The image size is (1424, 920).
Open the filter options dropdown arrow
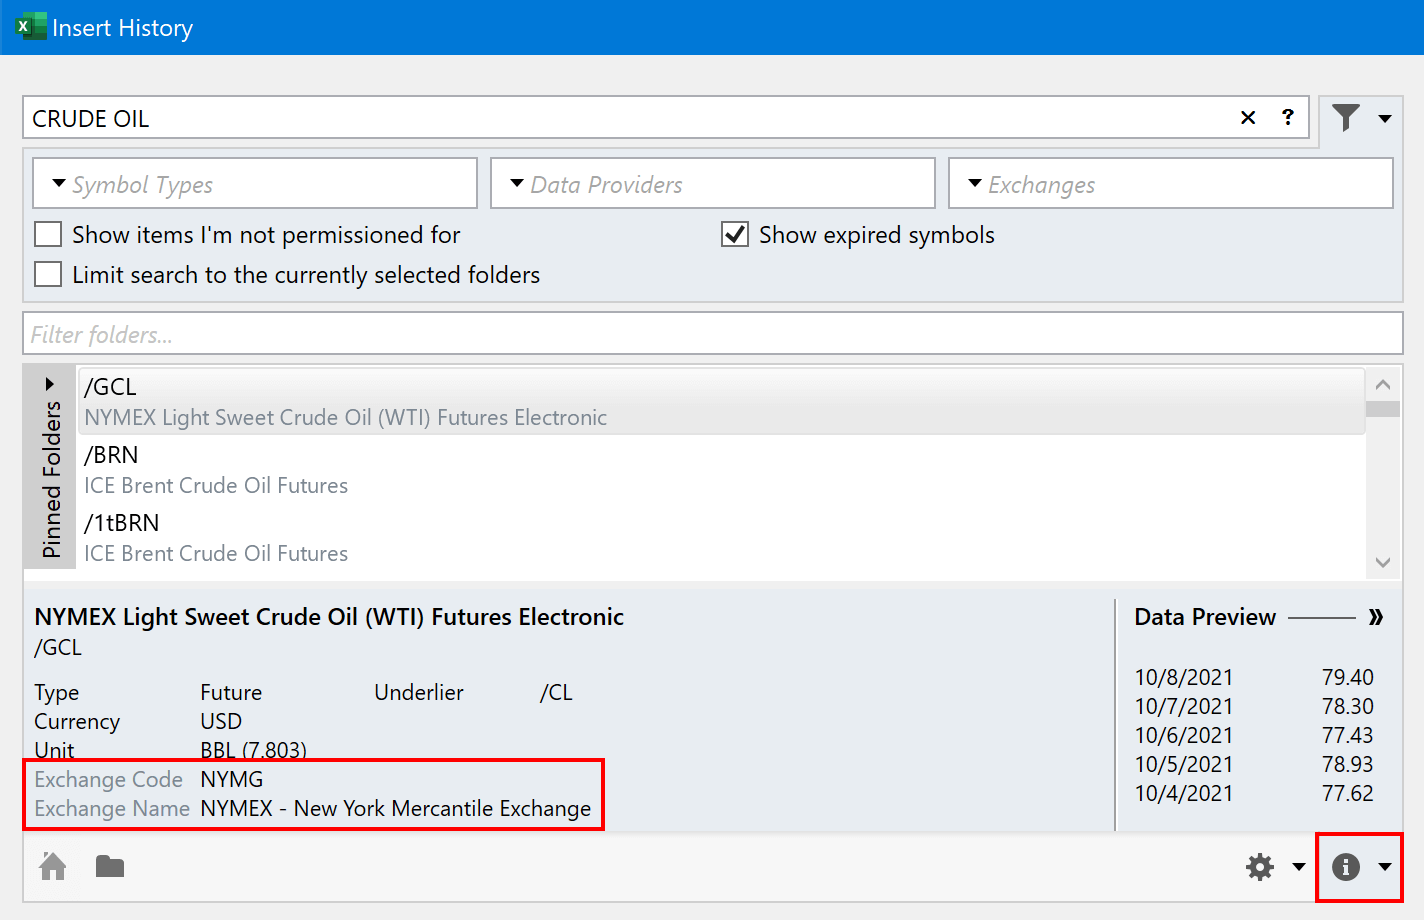click(x=1385, y=119)
